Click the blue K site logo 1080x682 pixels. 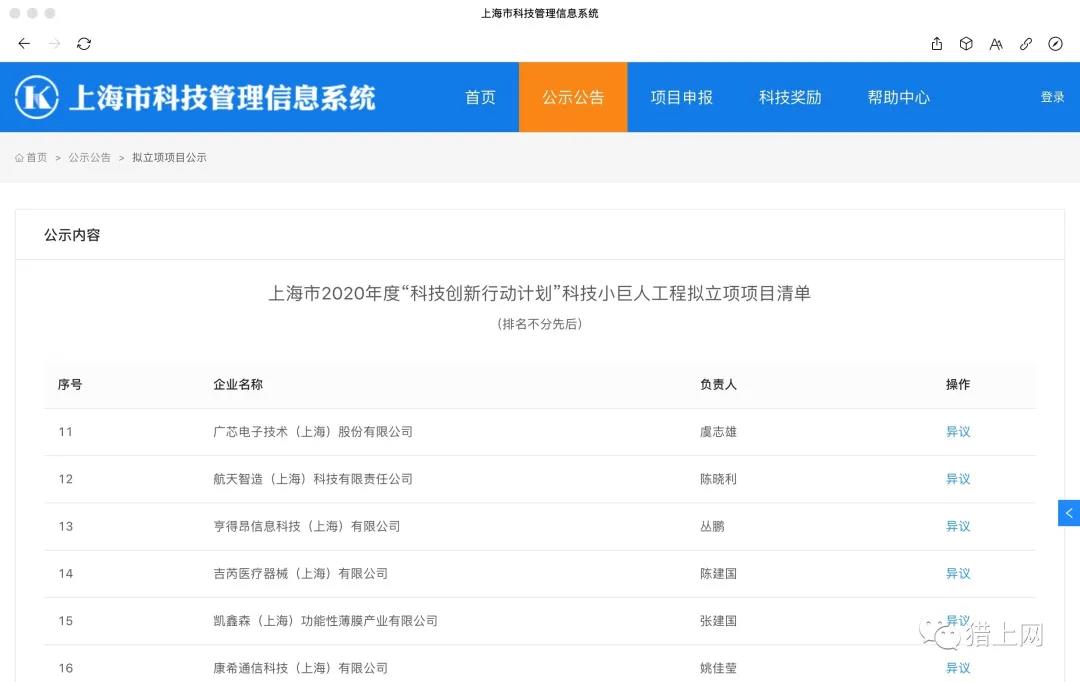click(37, 97)
